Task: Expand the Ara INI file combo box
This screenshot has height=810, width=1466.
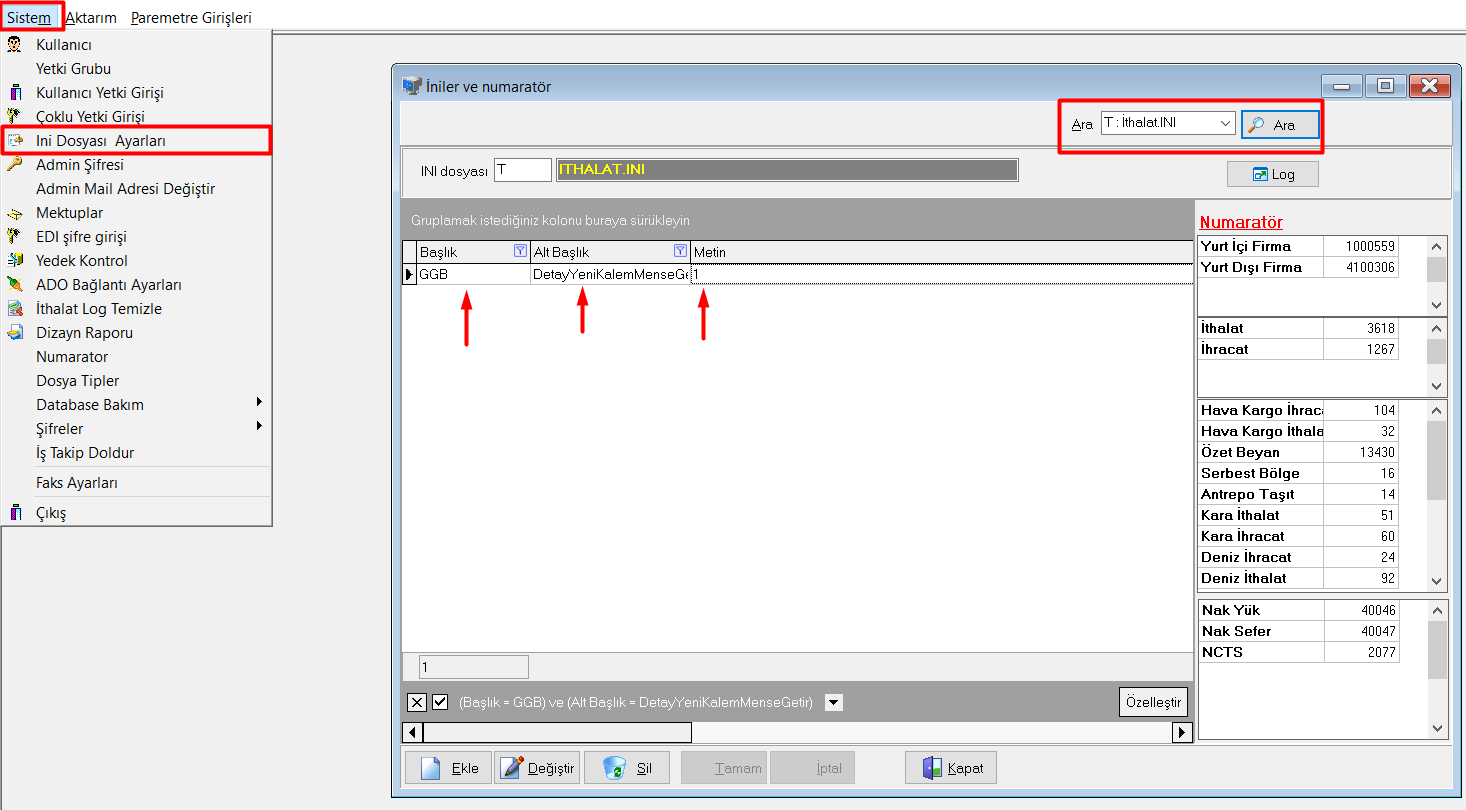Action: [1226, 123]
